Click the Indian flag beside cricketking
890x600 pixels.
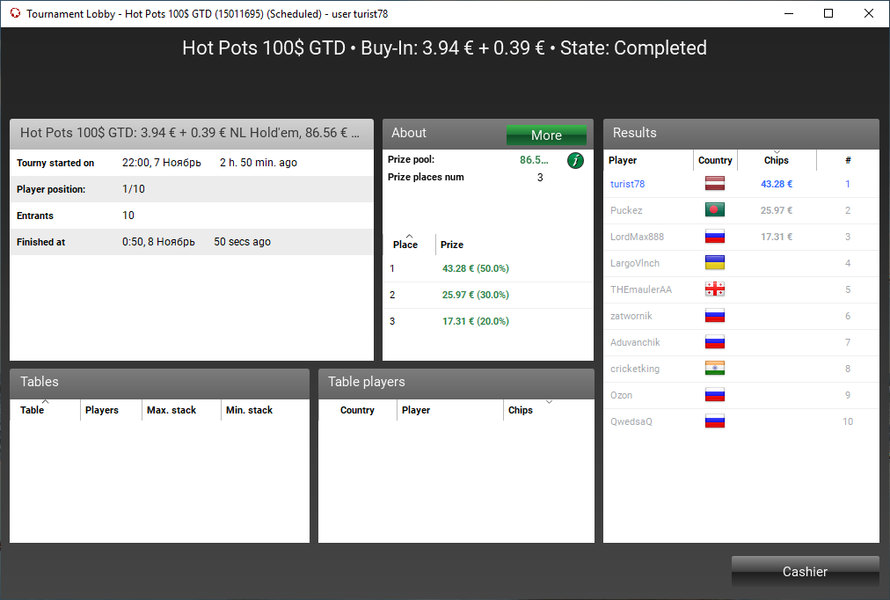(x=714, y=368)
